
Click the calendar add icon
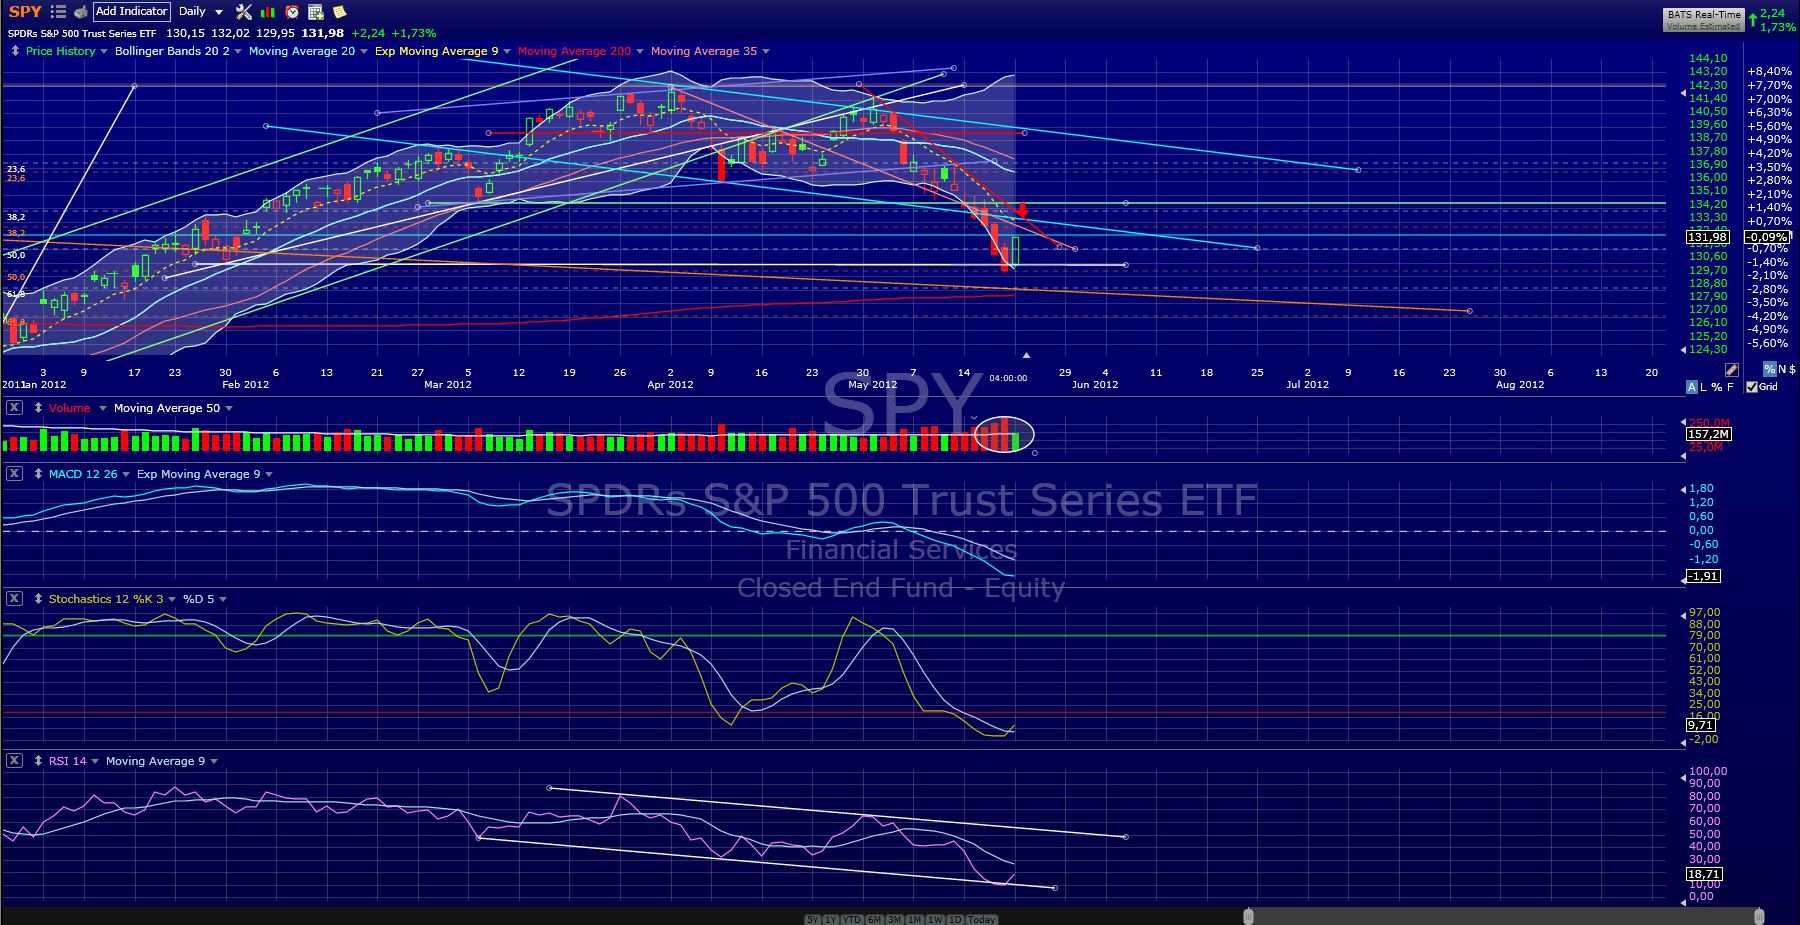(x=316, y=12)
